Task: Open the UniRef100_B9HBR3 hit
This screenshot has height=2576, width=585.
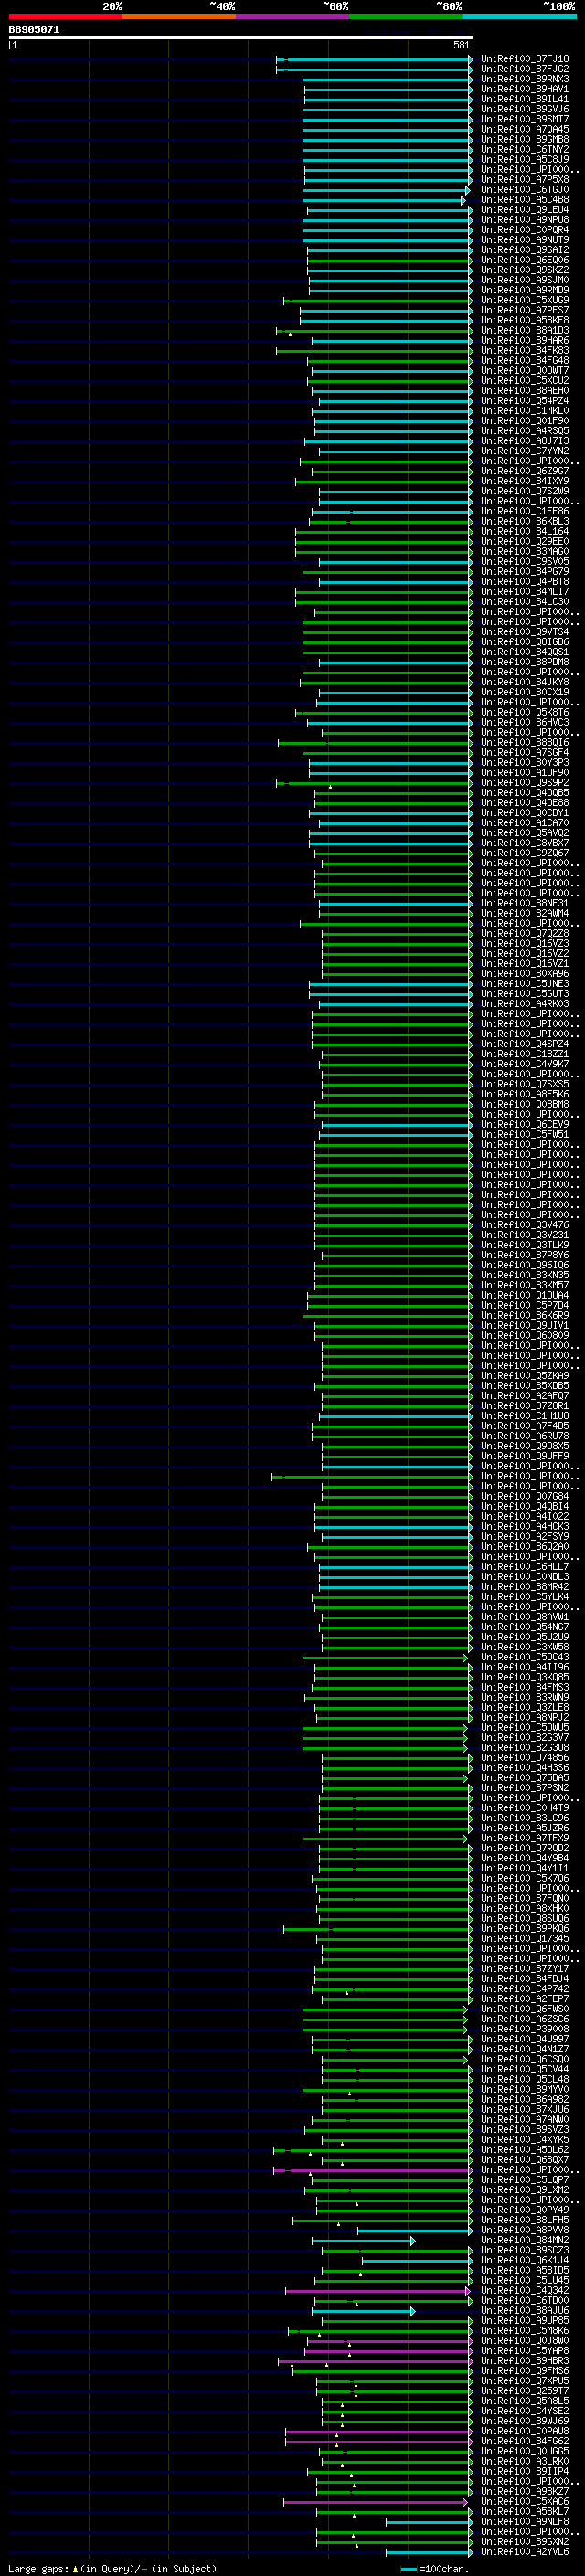Action: pos(524,2361)
